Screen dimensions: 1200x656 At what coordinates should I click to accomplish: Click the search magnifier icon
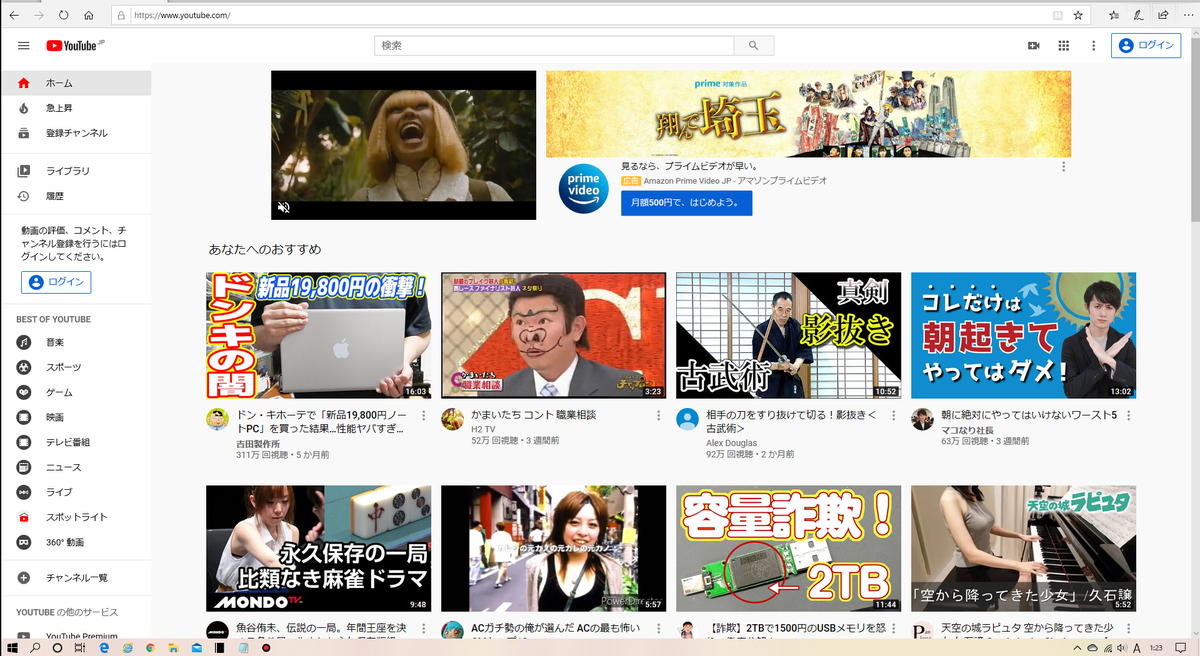(x=754, y=45)
